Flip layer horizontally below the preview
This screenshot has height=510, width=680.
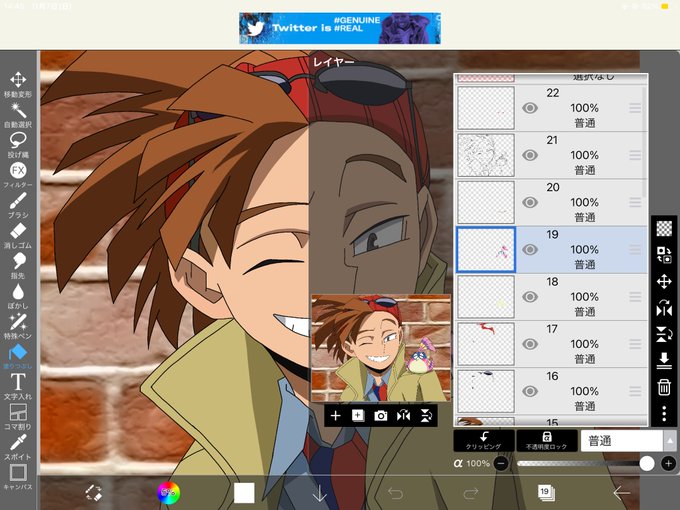point(403,416)
